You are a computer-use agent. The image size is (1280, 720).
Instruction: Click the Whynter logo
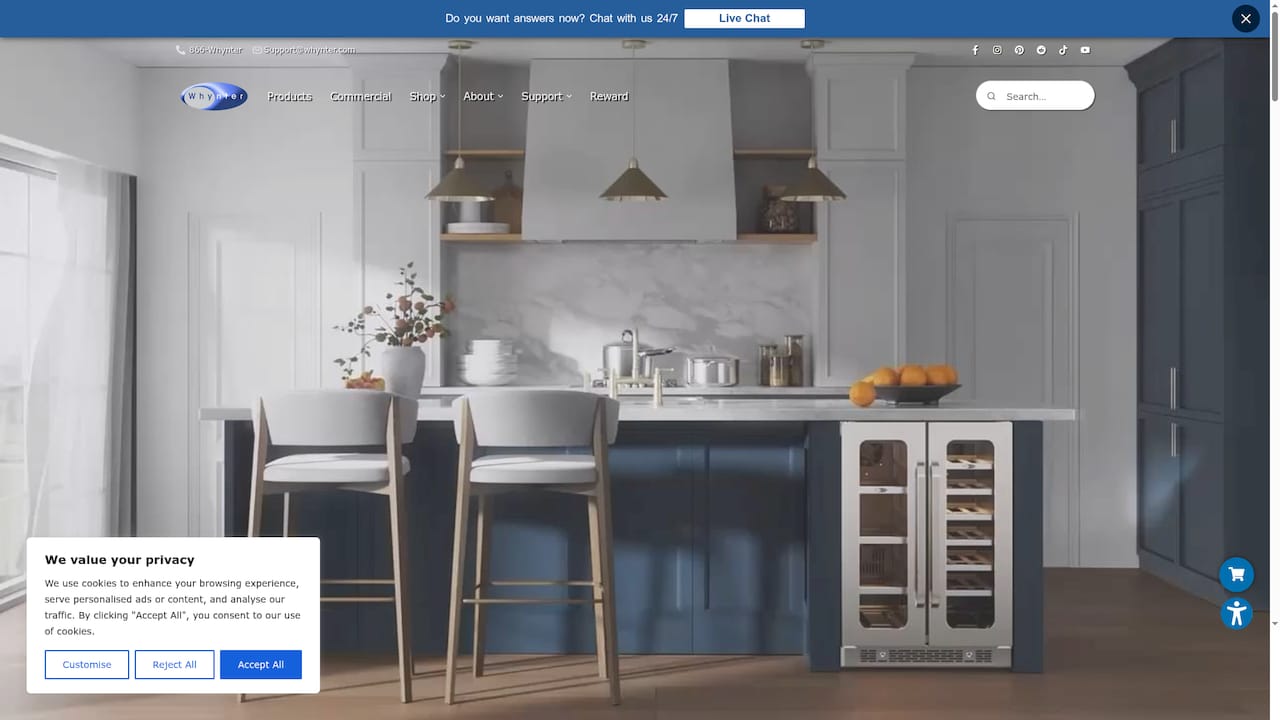214,96
